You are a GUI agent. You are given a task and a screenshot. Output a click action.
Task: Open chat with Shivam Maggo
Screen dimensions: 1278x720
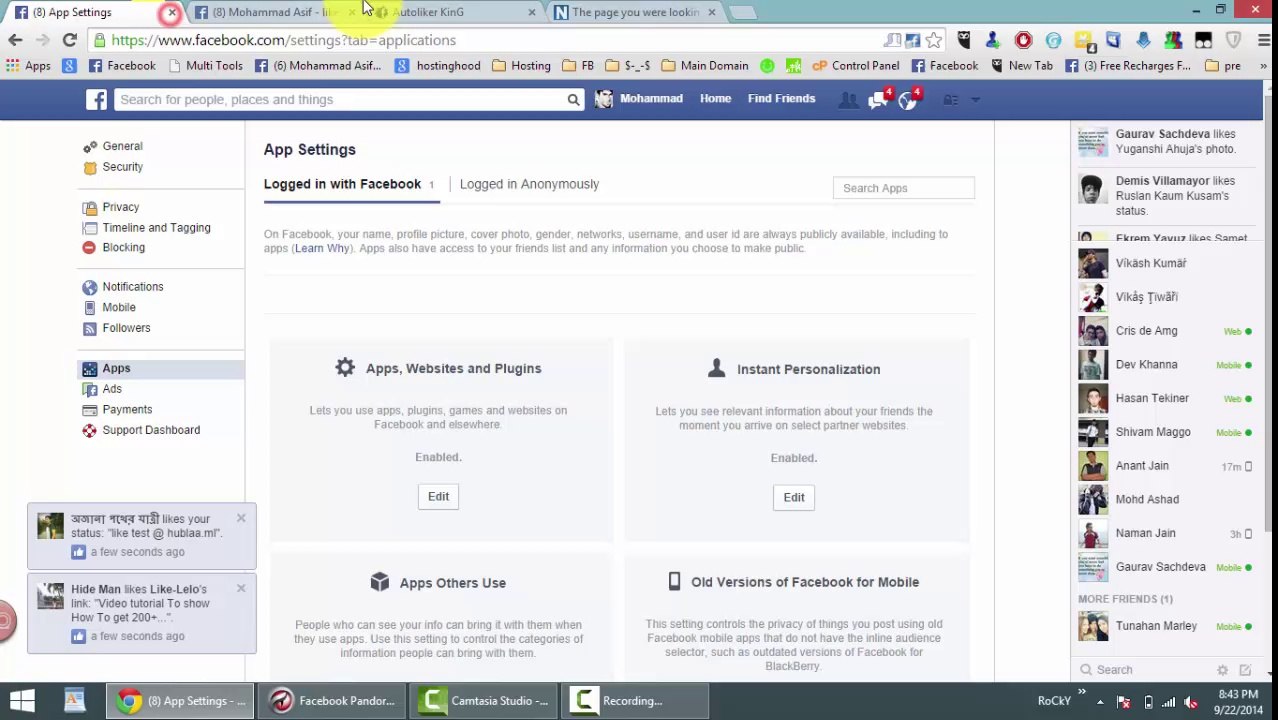[1165, 432]
